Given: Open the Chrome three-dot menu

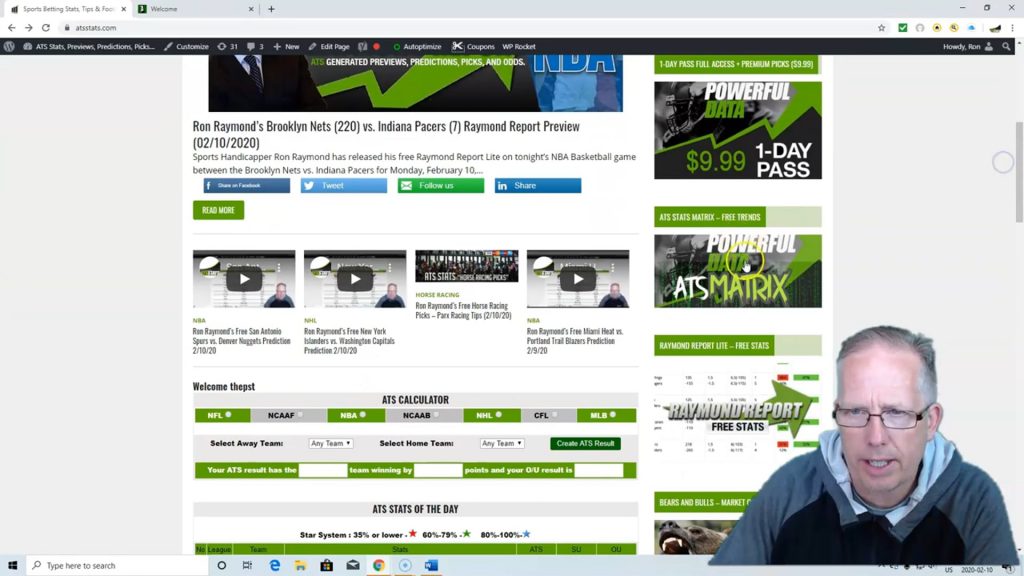Looking at the screenshot, I should [x=1012, y=27].
